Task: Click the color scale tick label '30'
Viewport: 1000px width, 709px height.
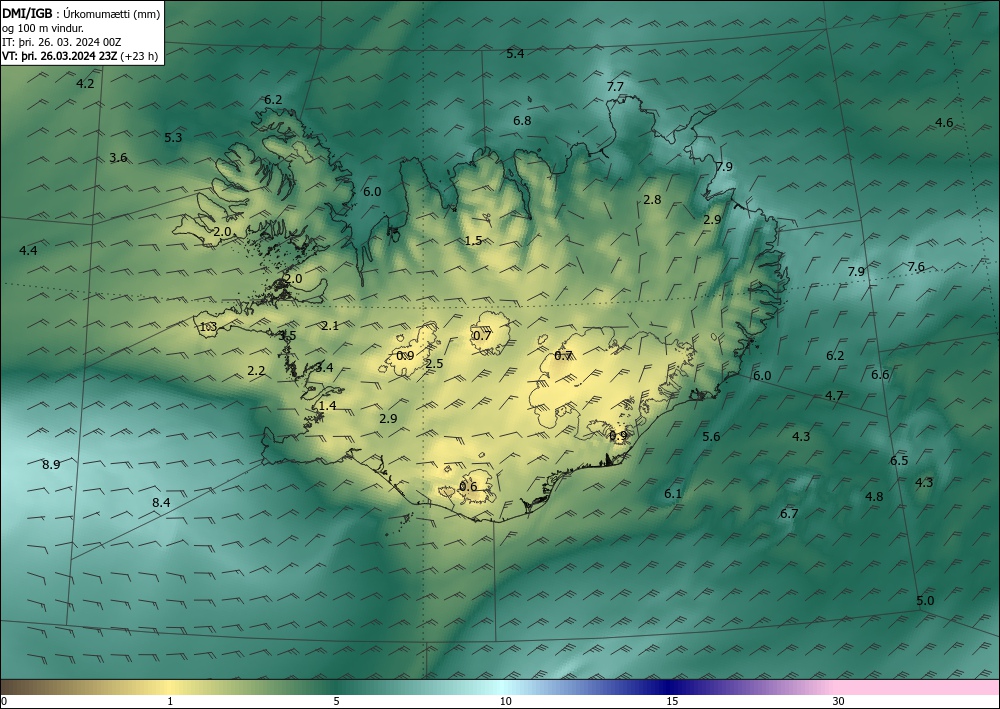Action: pos(839,702)
